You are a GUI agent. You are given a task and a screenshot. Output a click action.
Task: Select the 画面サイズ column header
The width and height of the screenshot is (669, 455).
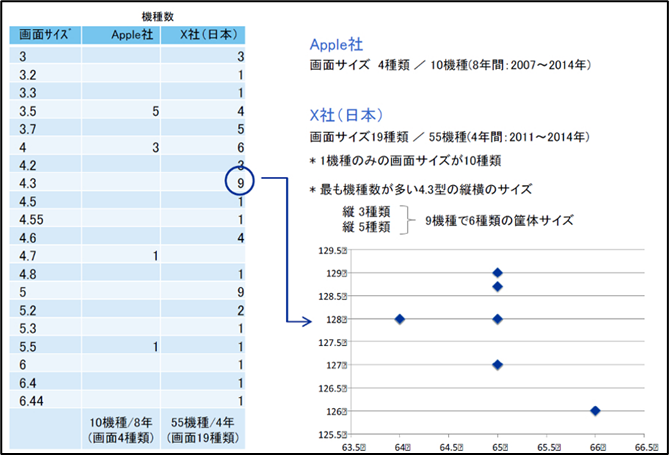point(45,35)
